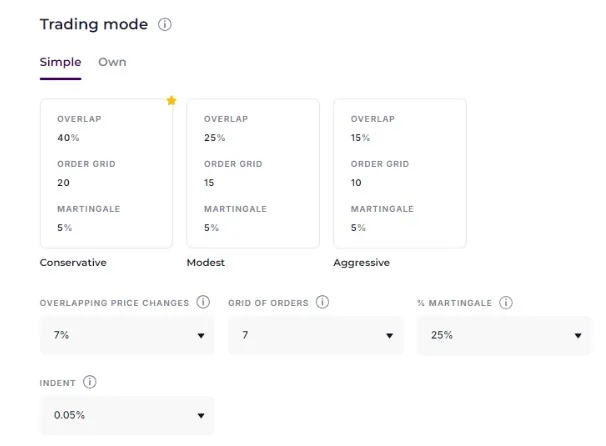
Task: Switch to the Simple tab
Action: click(x=60, y=62)
